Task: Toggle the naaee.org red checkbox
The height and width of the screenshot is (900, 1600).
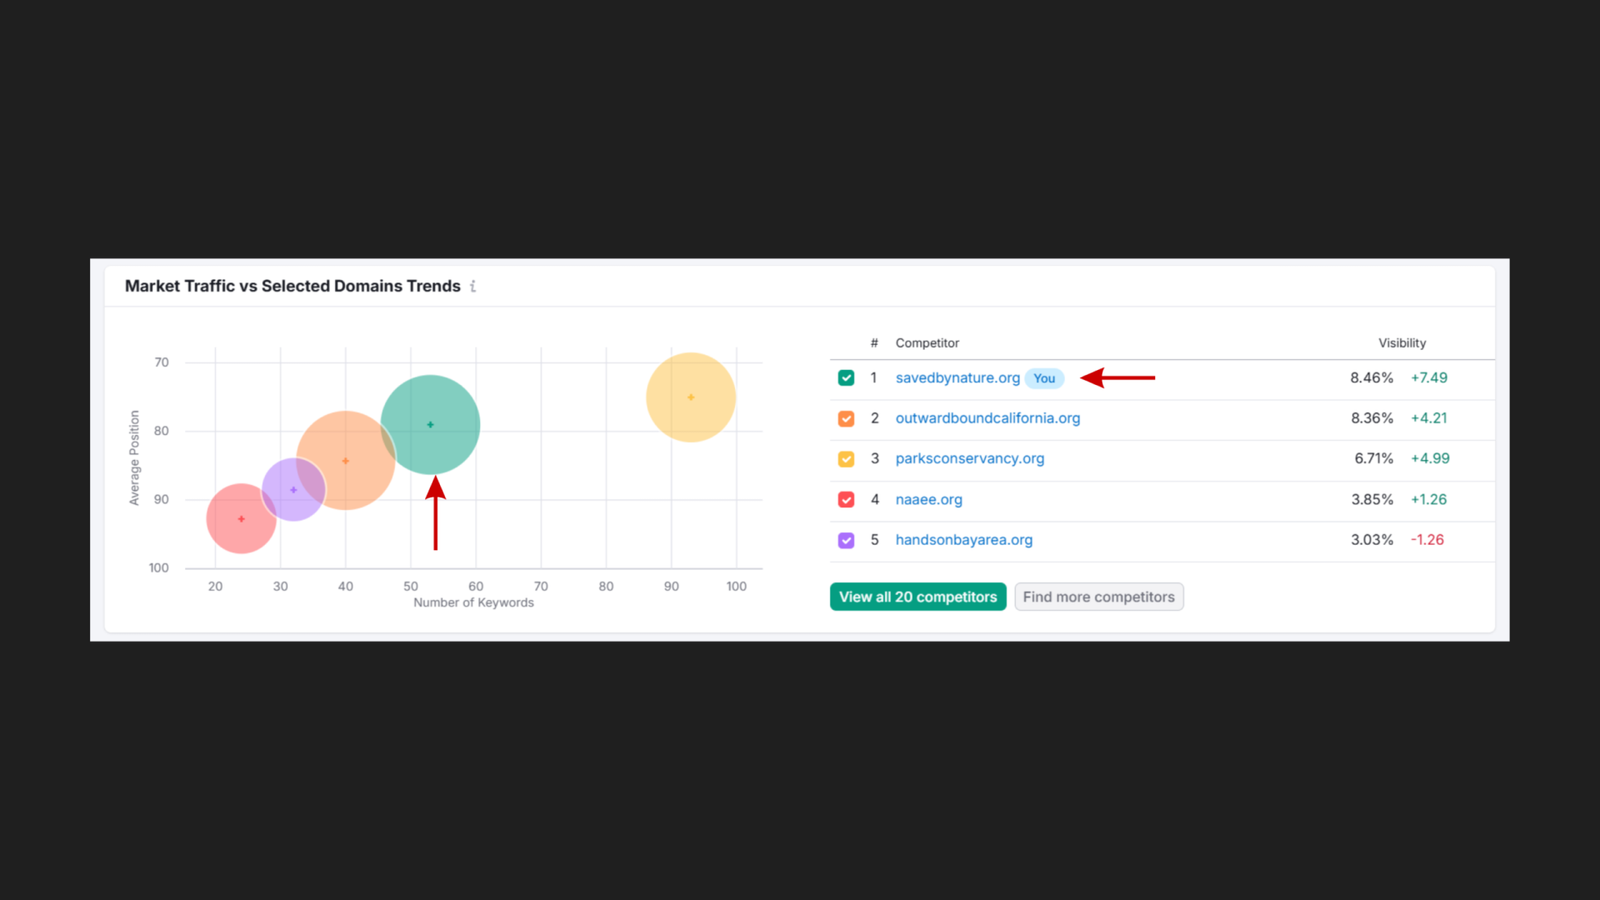Action: pyautogui.click(x=846, y=500)
